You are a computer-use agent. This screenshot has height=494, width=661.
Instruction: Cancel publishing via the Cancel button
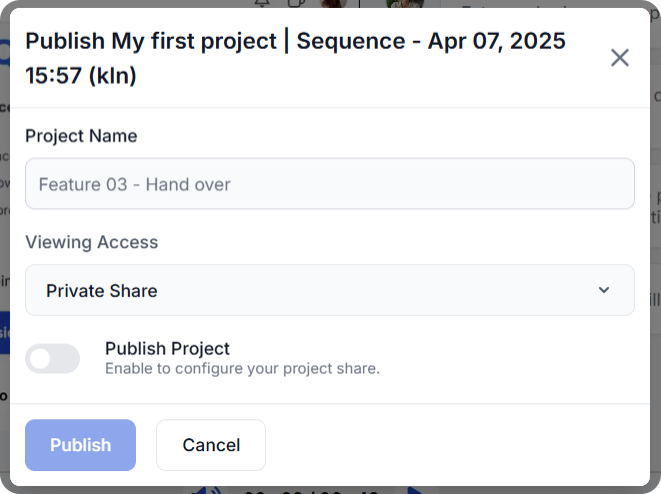tap(211, 445)
